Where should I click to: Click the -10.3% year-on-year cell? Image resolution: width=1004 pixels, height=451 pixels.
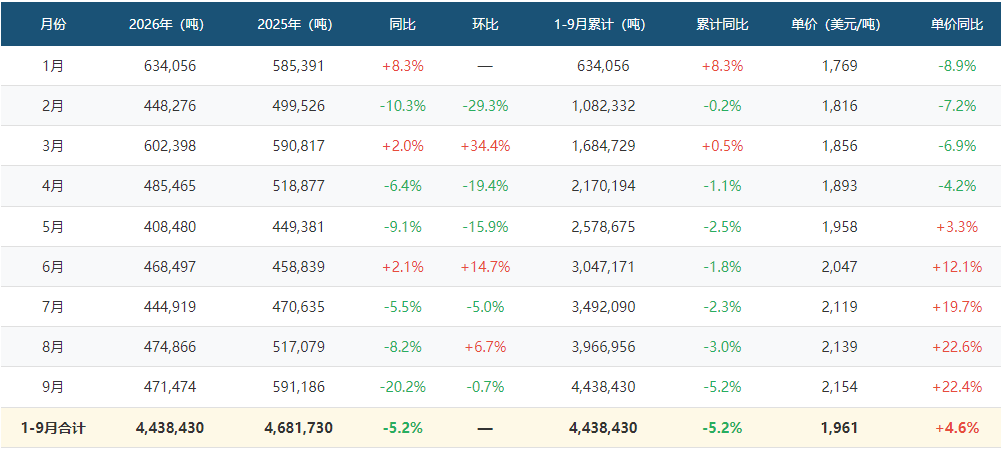point(403,106)
